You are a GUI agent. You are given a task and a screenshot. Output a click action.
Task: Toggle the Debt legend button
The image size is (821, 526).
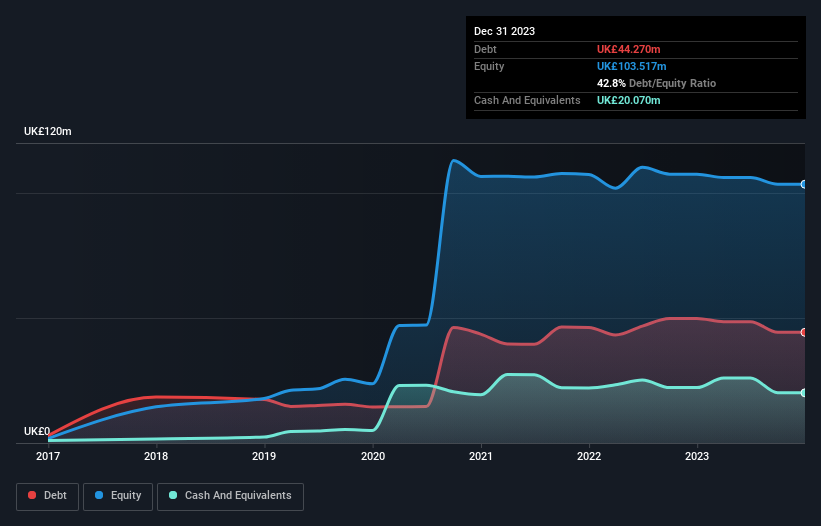coord(48,496)
